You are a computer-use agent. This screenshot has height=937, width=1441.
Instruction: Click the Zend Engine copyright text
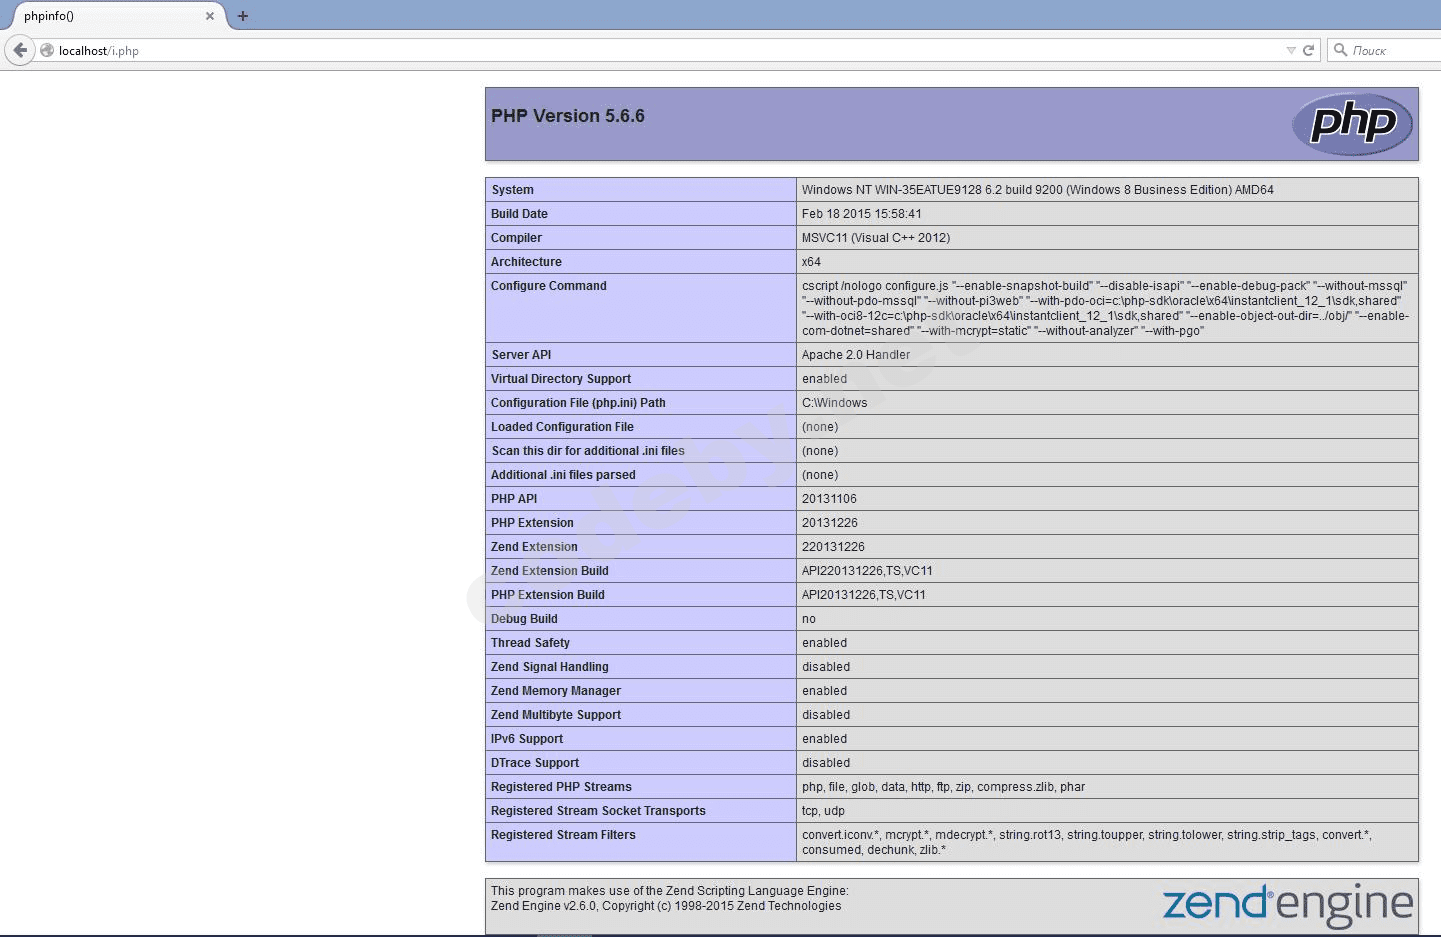point(668,906)
